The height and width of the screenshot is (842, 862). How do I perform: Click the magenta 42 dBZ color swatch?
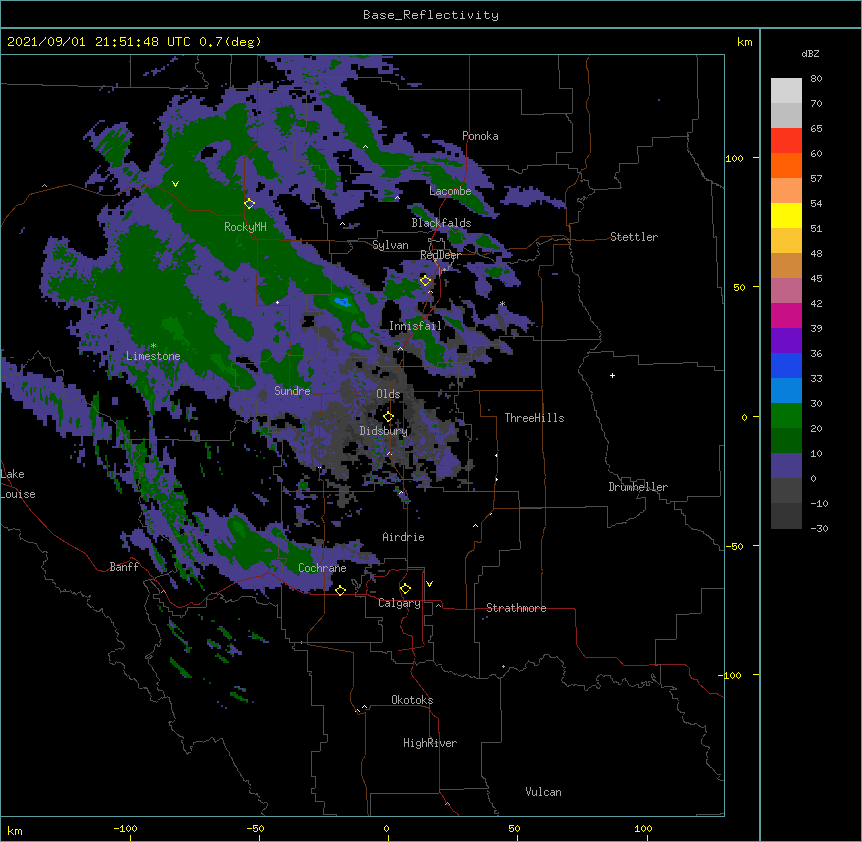click(x=786, y=315)
